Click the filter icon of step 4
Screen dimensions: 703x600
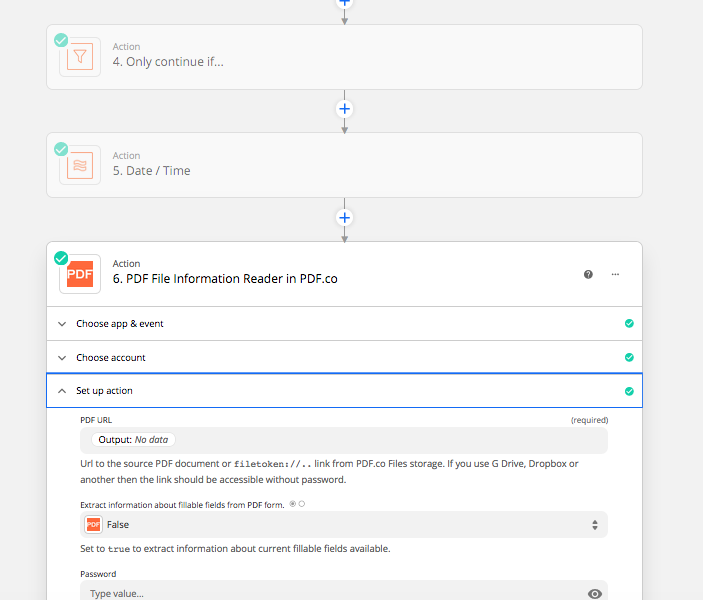(x=80, y=57)
